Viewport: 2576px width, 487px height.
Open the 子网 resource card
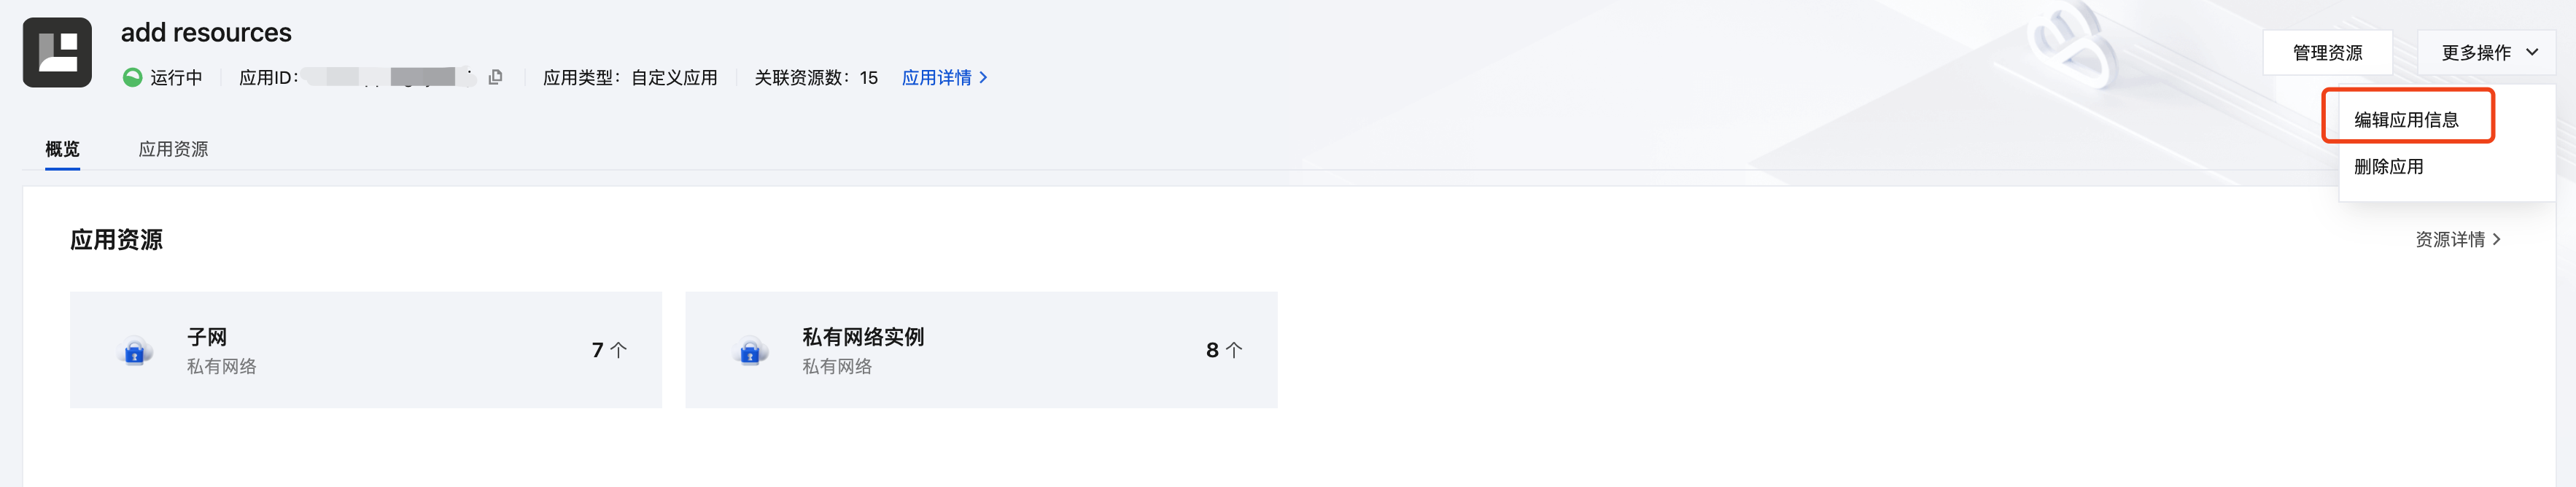click(x=365, y=349)
